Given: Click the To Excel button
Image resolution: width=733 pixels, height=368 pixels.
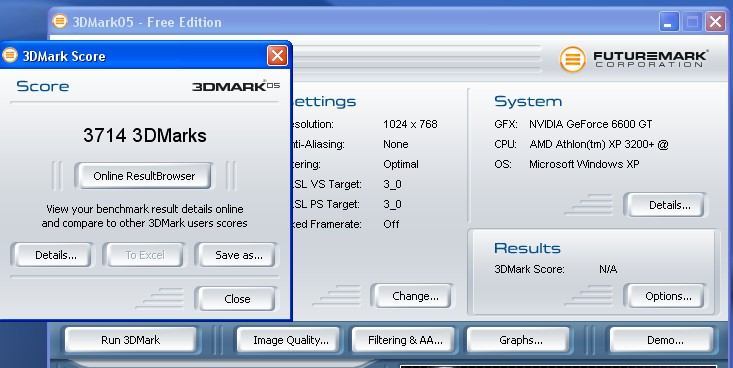Looking at the screenshot, I should pos(144,255).
